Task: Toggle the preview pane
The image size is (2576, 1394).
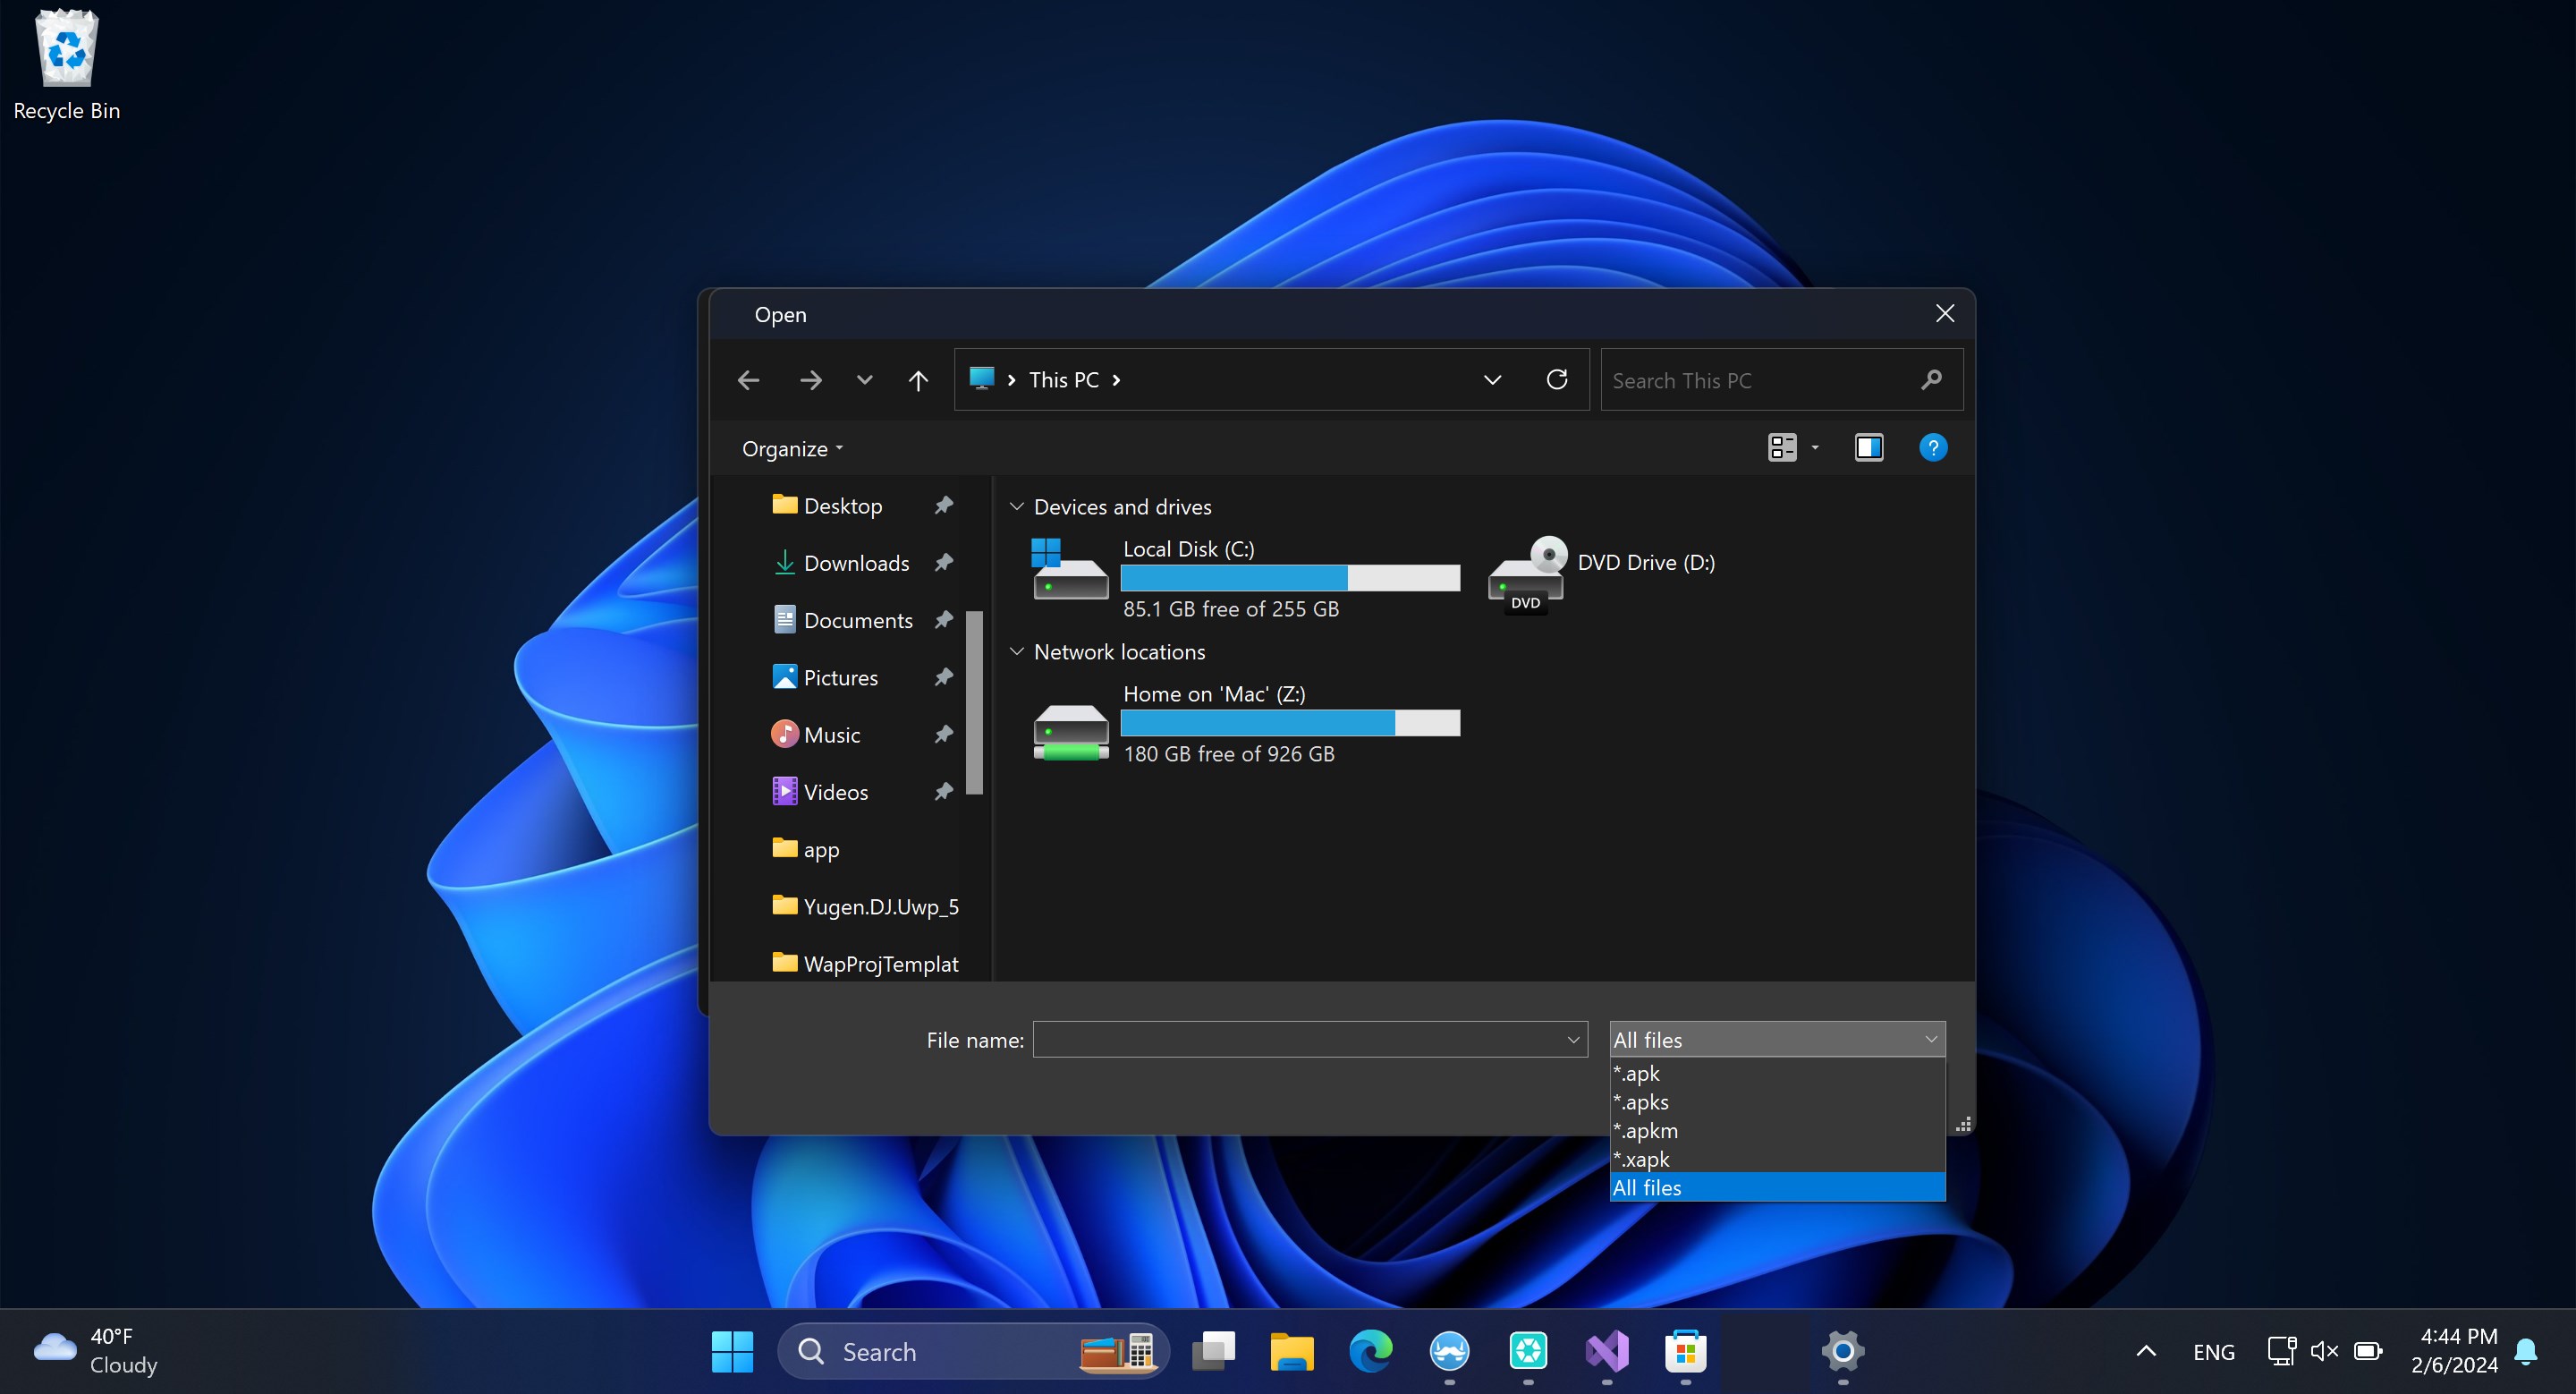Action: [1868, 447]
